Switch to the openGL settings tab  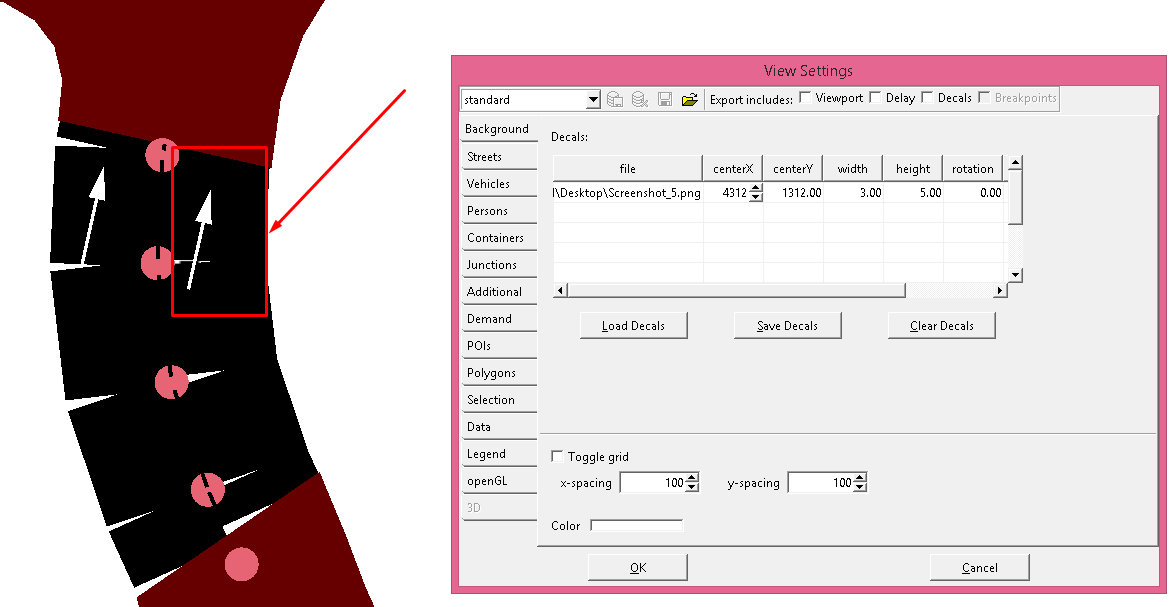pos(498,480)
